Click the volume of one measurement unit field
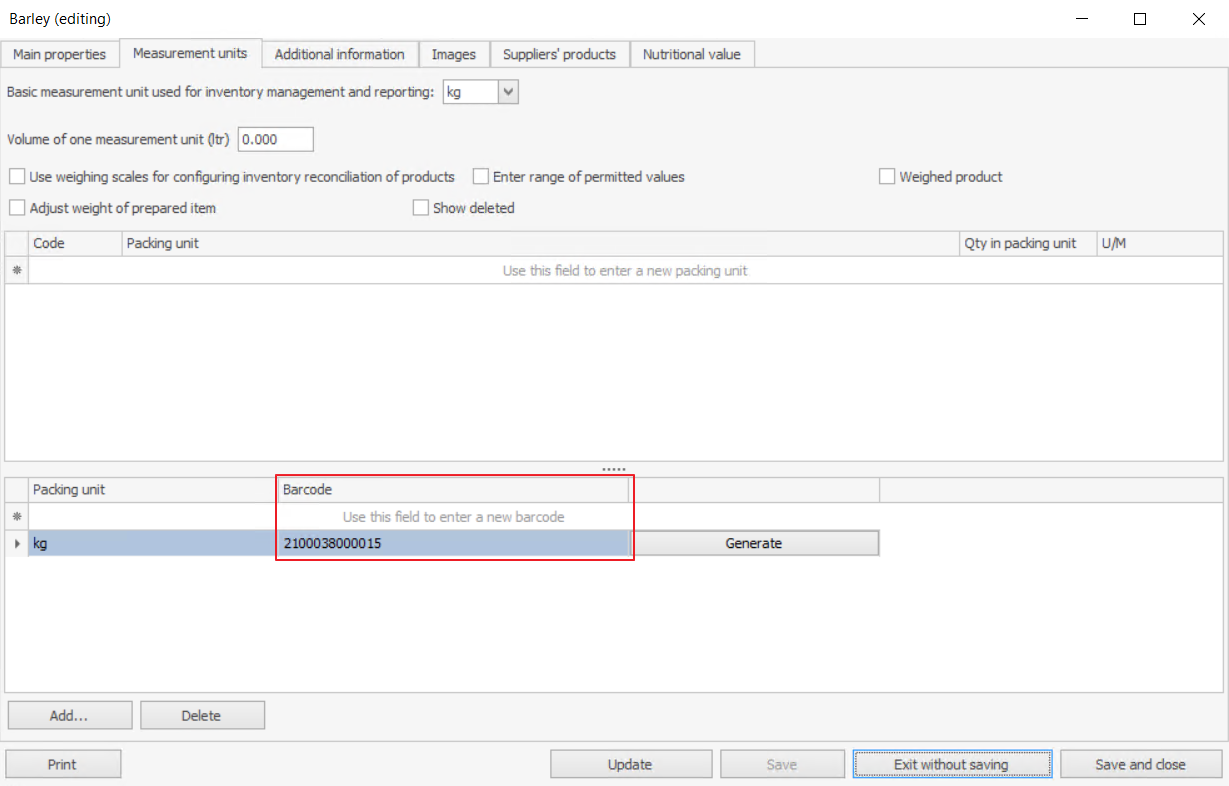The width and height of the screenshot is (1229, 786). (x=276, y=139)
